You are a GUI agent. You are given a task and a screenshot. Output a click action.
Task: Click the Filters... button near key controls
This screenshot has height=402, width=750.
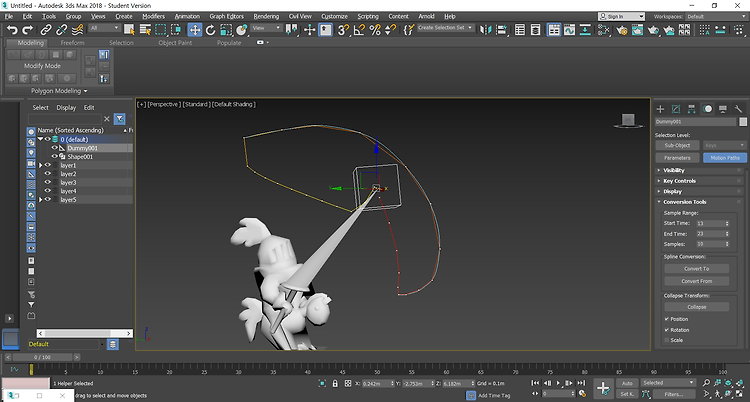[x=673, y=394]
